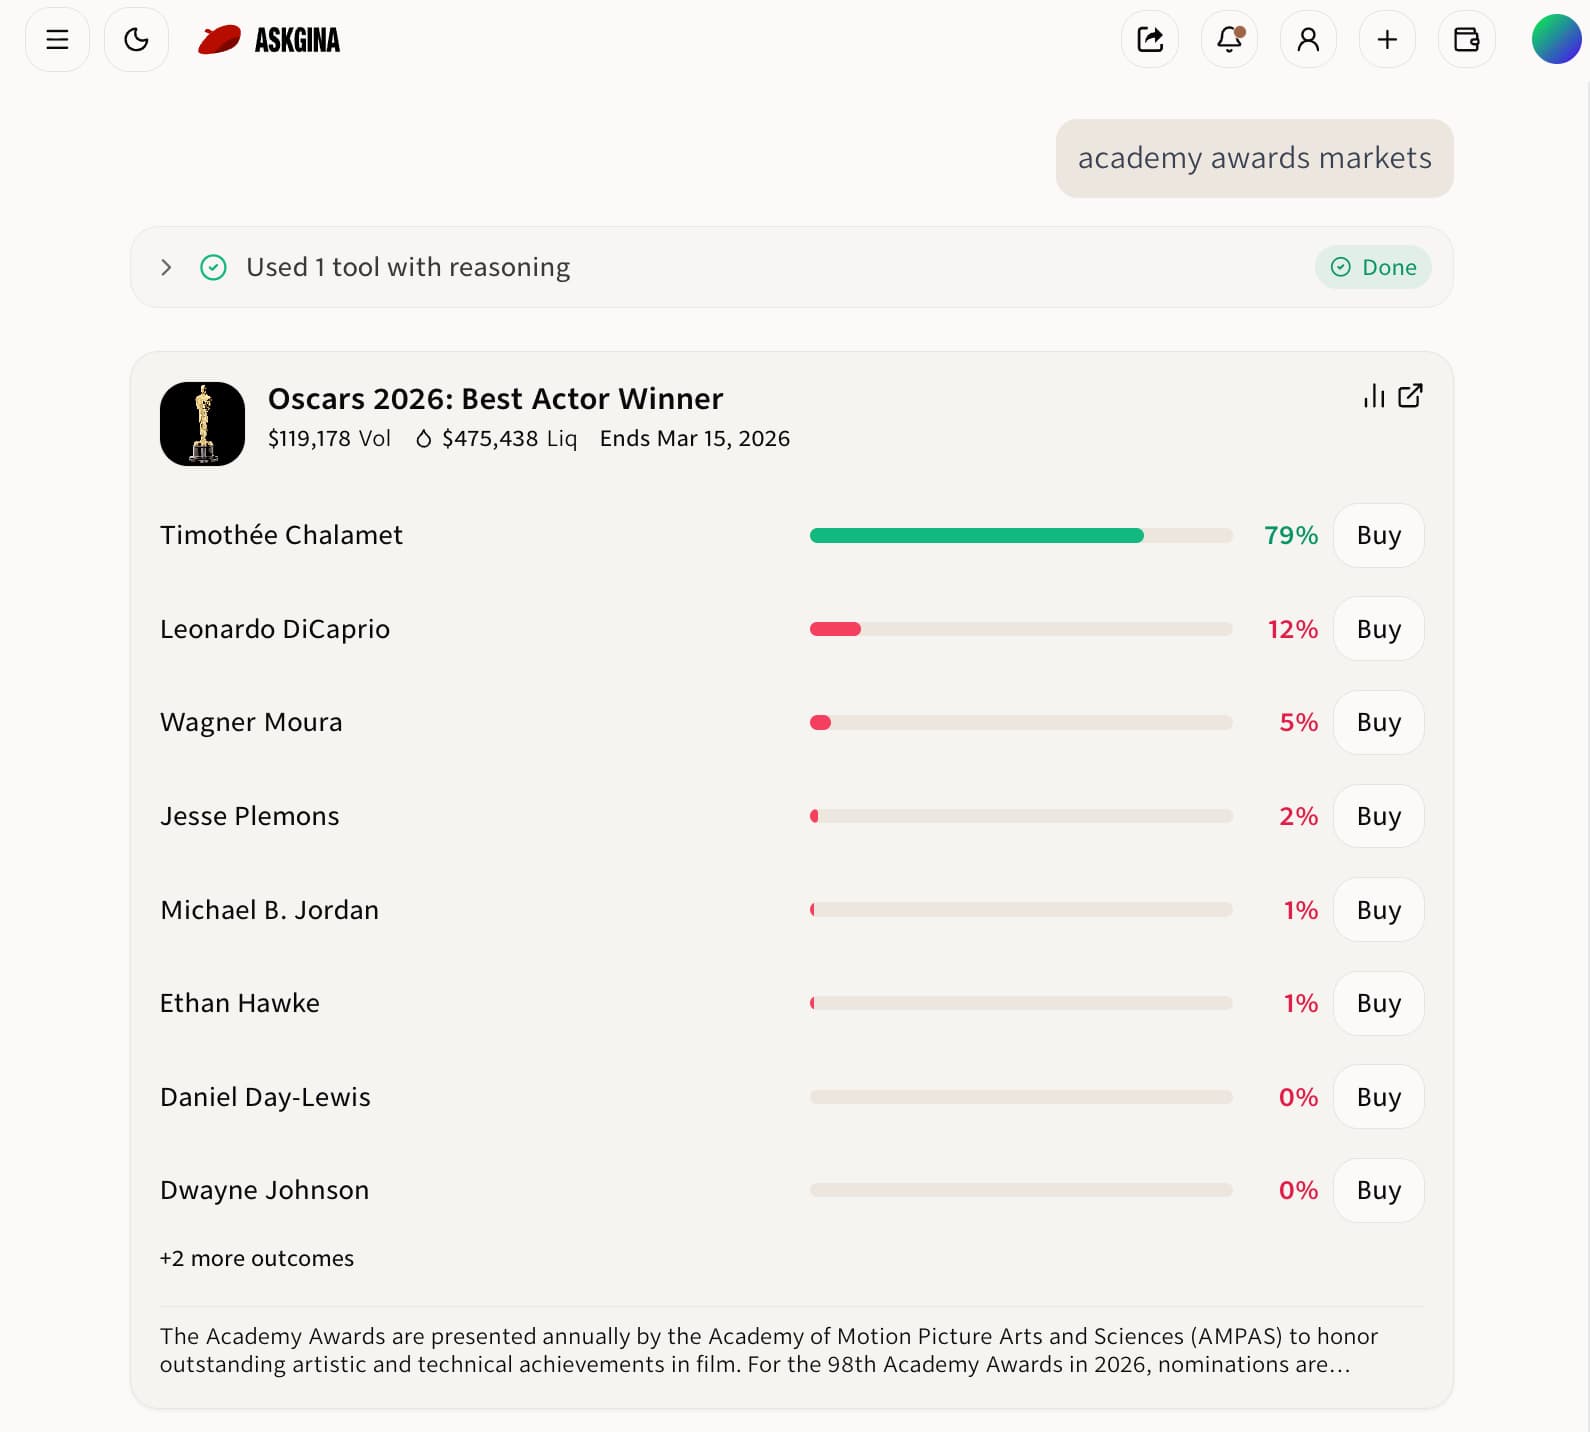Open notifications bell
The width and height of the screenshot is (1590, 1432).
point(1229,40)
